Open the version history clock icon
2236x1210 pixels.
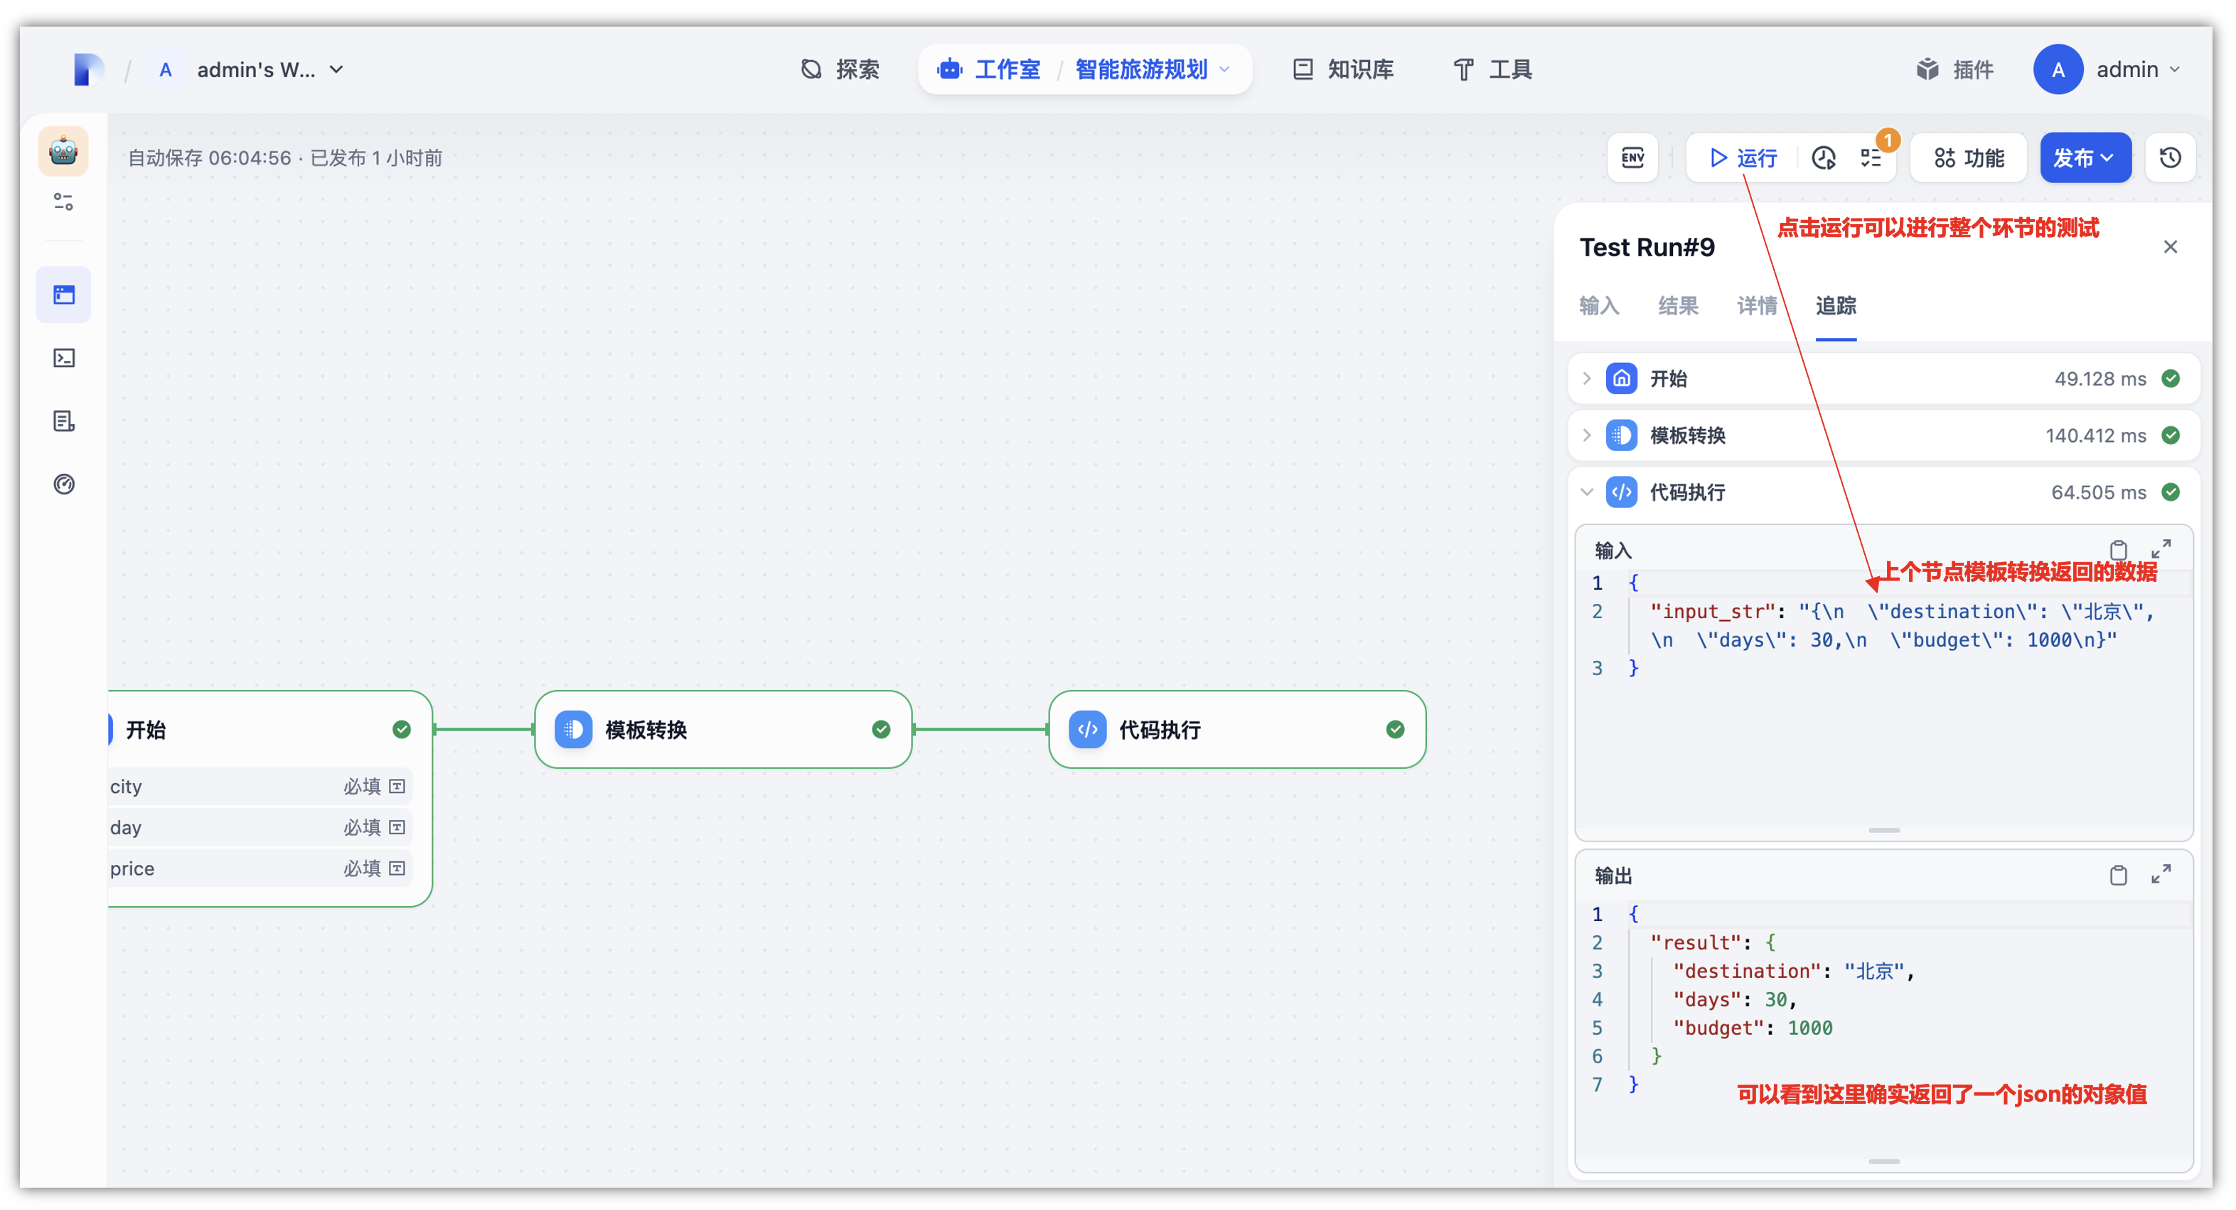[x=2170, y=158]
